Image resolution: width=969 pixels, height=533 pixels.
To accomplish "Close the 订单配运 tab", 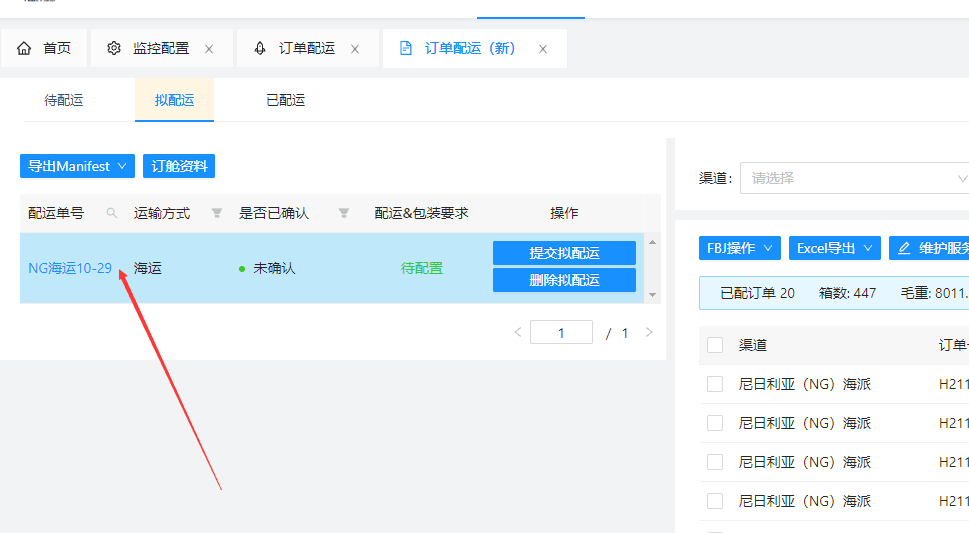I will click(x=355, y=48).
